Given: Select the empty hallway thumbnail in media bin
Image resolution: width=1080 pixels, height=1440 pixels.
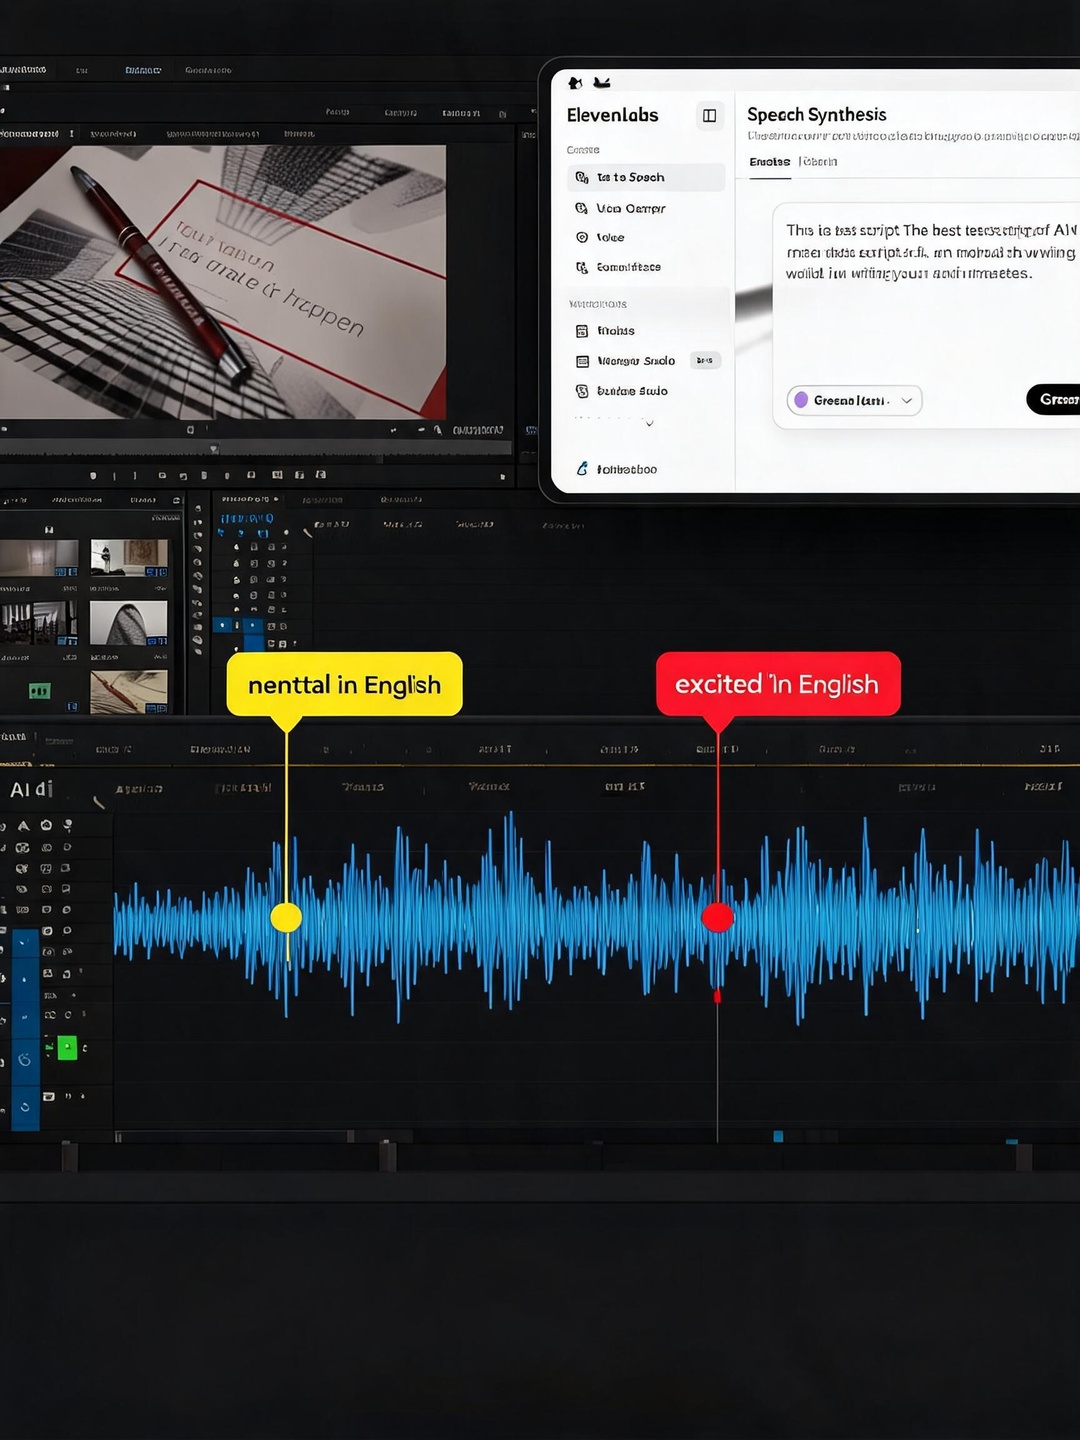Looking at the screenshot, I should pyautogui.click(x=39, y=558).
